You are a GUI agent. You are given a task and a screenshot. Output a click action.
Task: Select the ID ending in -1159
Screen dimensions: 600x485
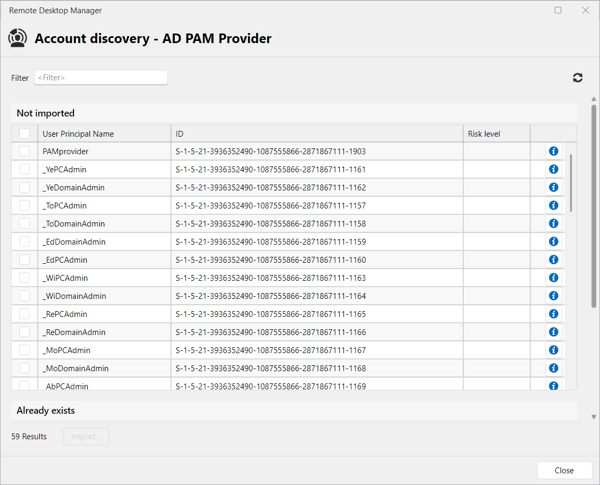pyautogui.click(x=271, y=242)
